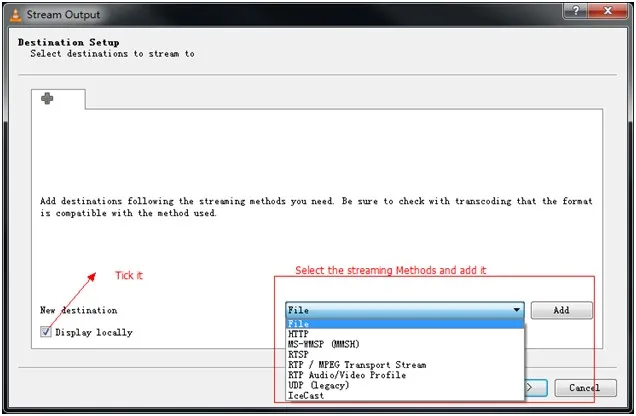The width and height of the screenshot is (636, 416).
Task: Choose RTP Audio/Video Profile option
Action: point(404,375)
